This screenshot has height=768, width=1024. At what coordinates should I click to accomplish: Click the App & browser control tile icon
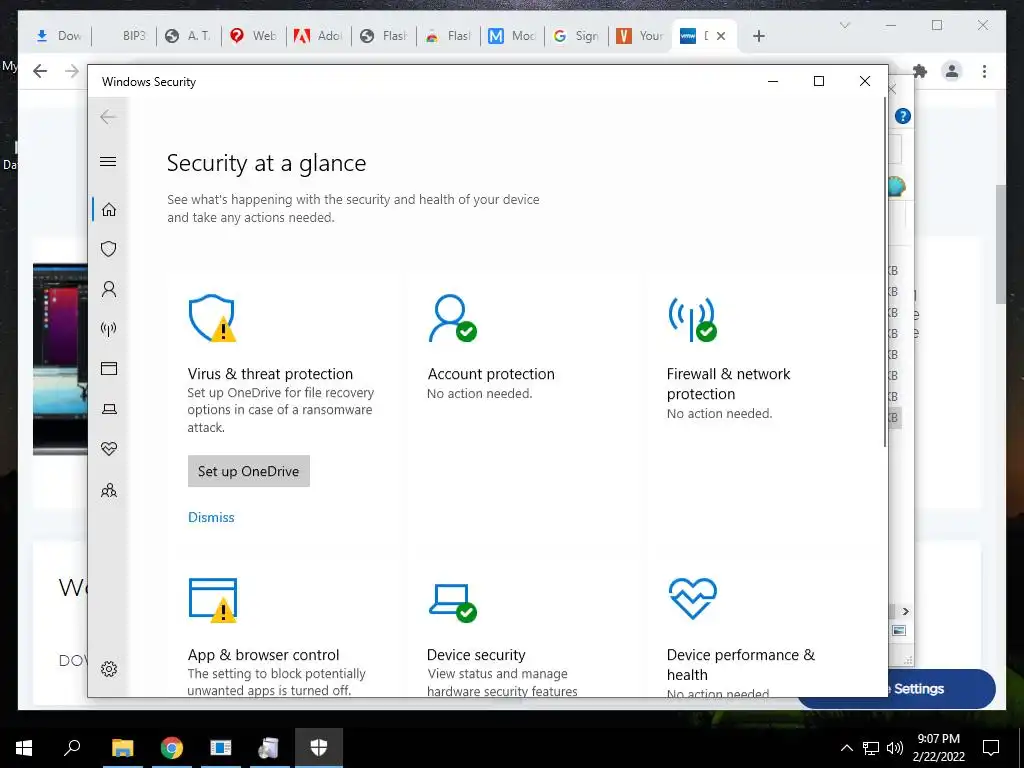click(213, 600)
